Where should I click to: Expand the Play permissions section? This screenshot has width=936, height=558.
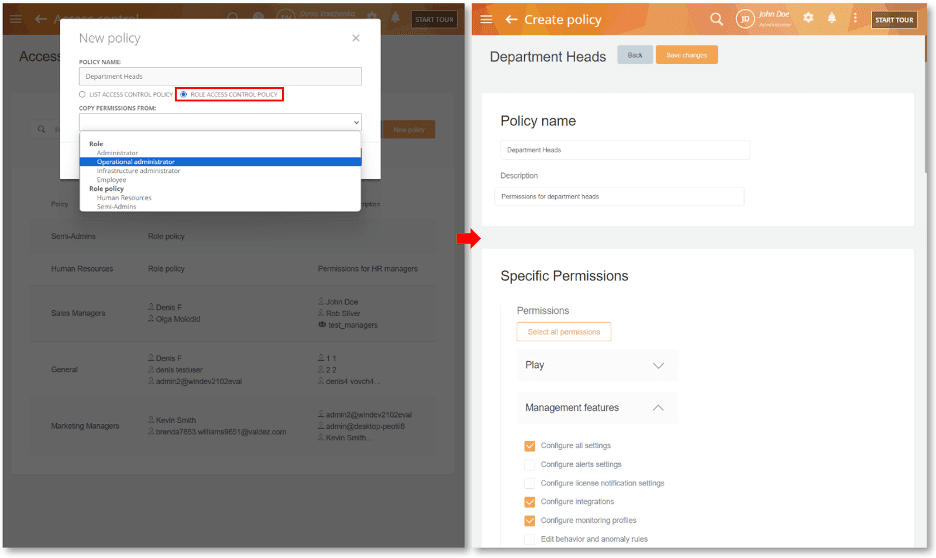[x=657, y=365]
